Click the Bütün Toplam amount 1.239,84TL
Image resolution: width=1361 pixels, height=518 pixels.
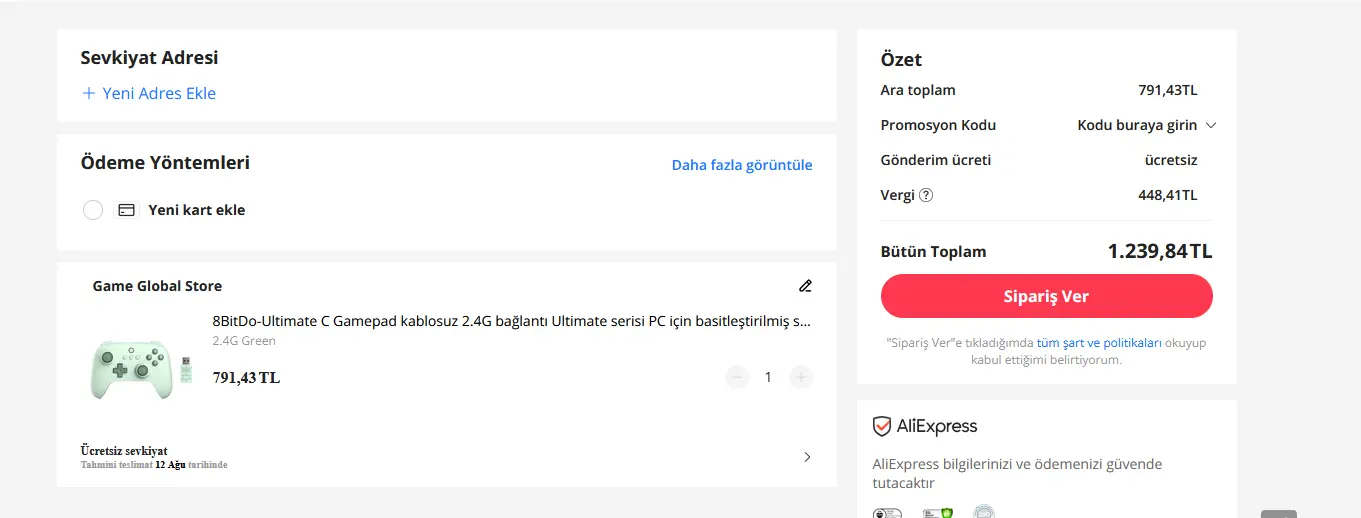(x=1160, y=251)
